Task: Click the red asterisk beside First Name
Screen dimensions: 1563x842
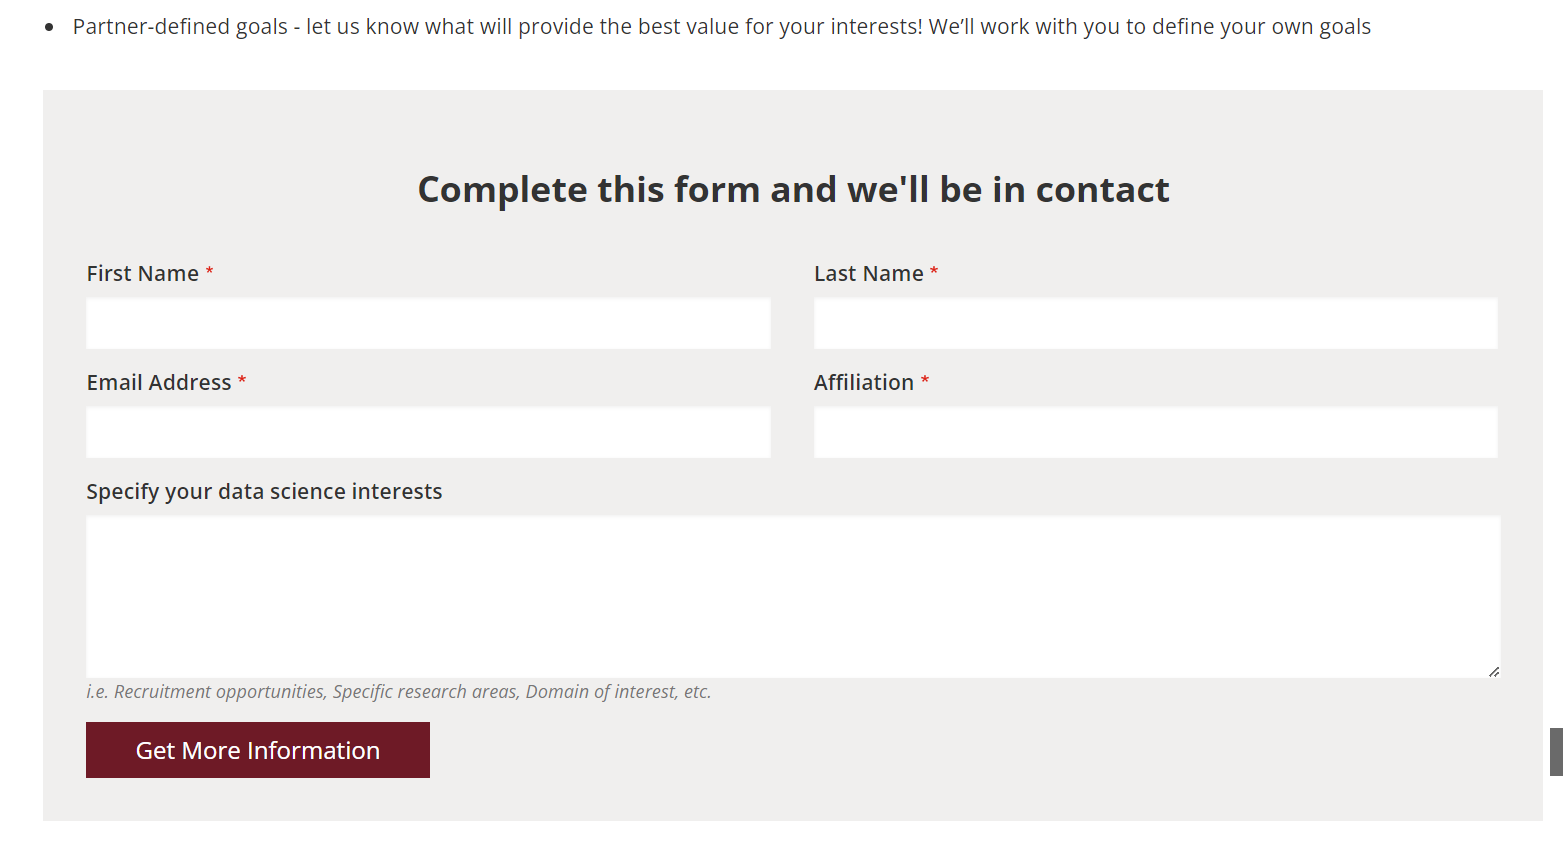Action: (x=210, y=272)
